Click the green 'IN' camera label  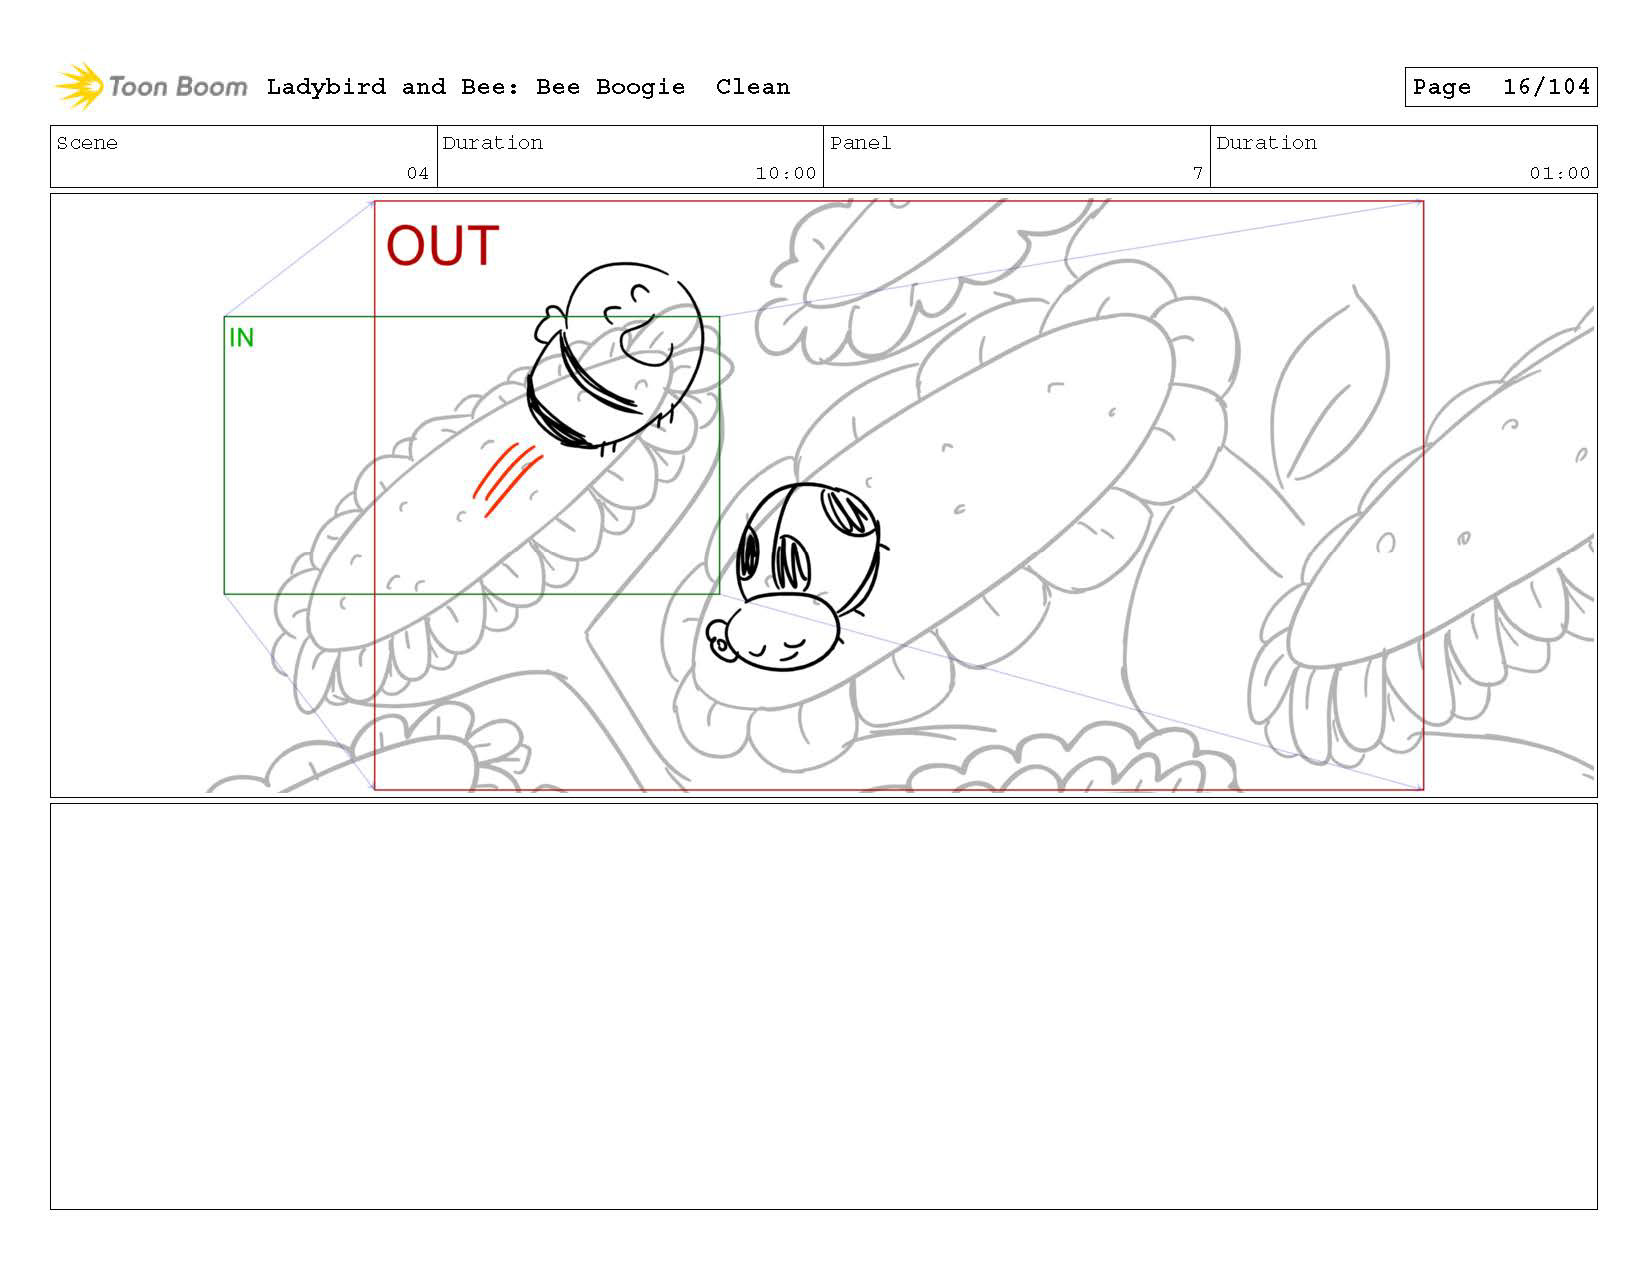[x=241, y=338]
